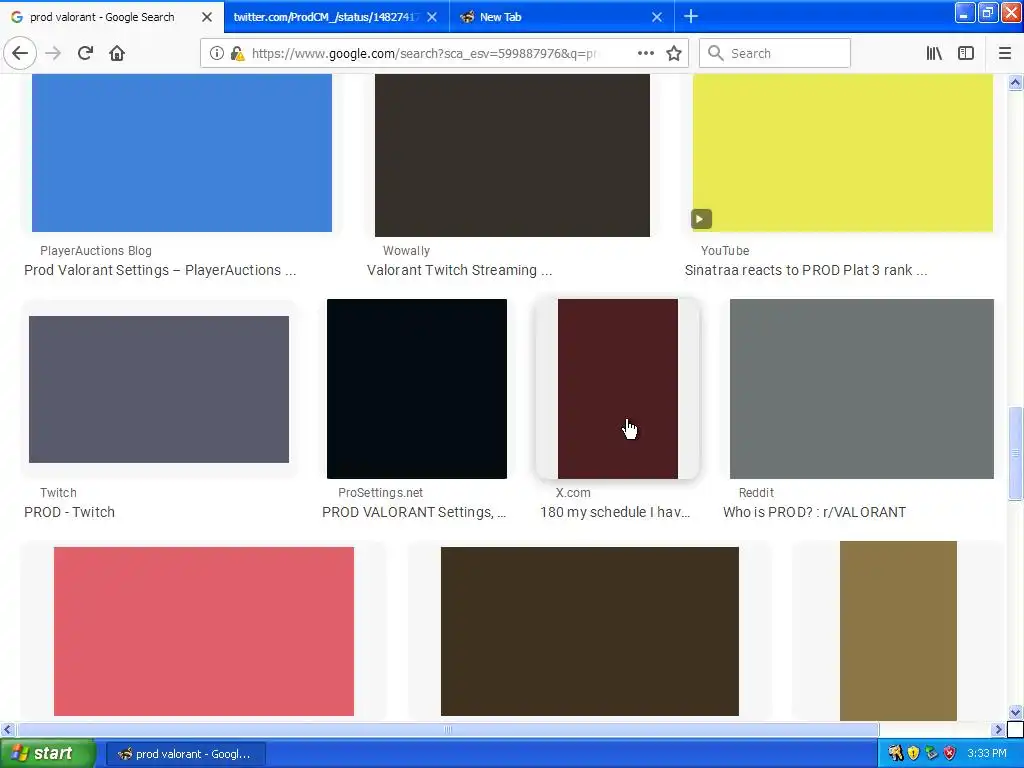Click the vertical scrollbar down arrow
1024x768 pixels.
(x=1016, y=712)
